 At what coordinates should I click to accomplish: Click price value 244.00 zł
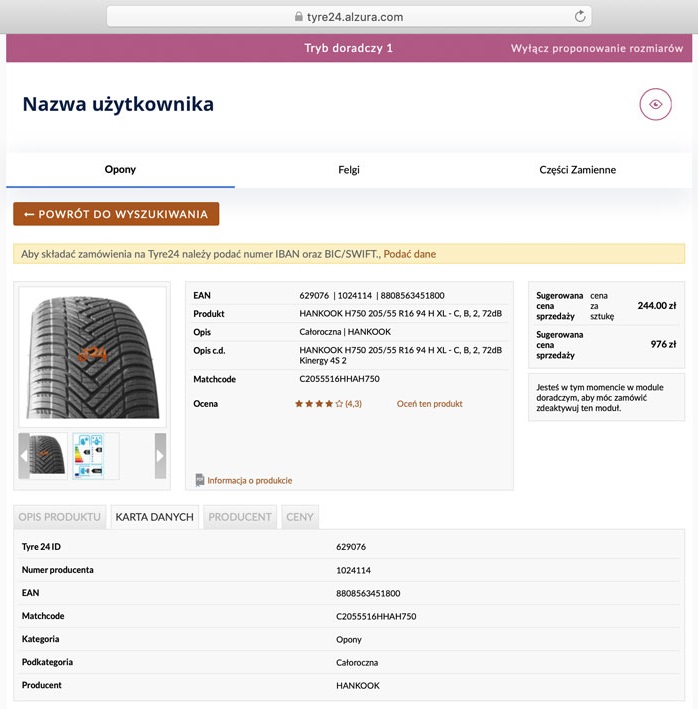[x=657, y=306]
